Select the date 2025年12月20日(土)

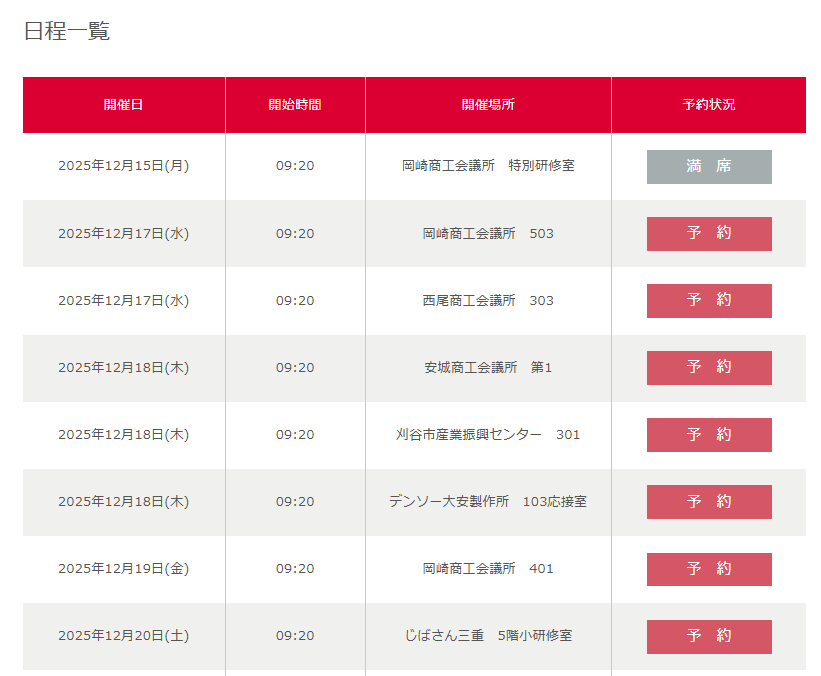pyautogui.click(x=123, y=635)
